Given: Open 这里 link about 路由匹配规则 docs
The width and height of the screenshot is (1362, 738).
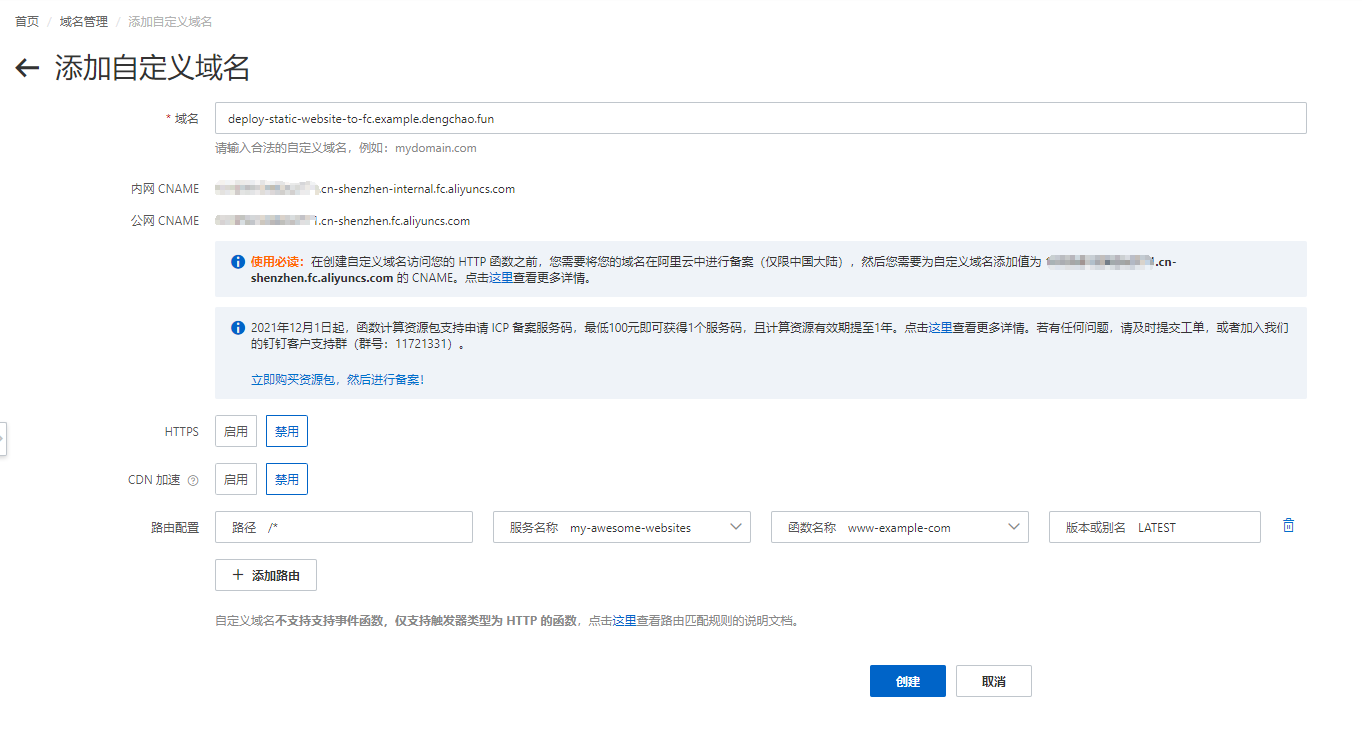Looking at the screenshot, I should (x=625, y=620).
